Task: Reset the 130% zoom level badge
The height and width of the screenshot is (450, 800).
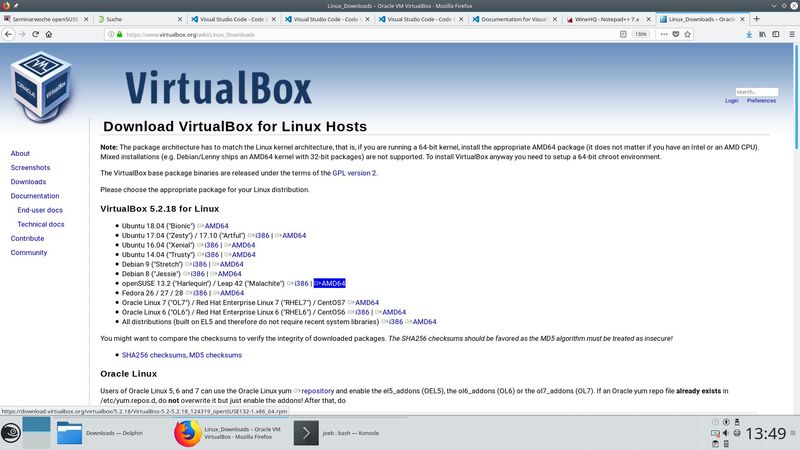Action: (641, 34)
